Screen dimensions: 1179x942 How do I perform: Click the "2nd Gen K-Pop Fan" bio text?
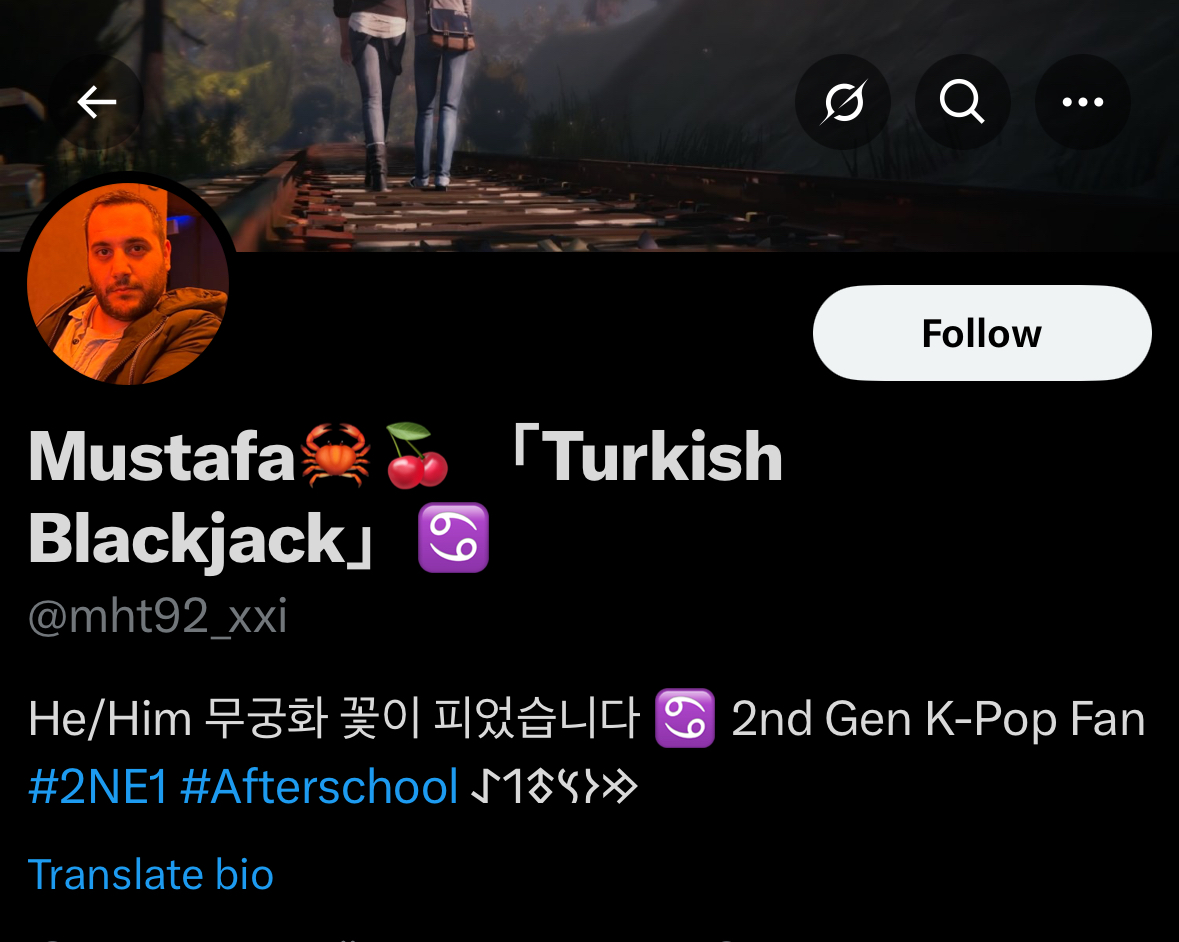pos(938,719)
